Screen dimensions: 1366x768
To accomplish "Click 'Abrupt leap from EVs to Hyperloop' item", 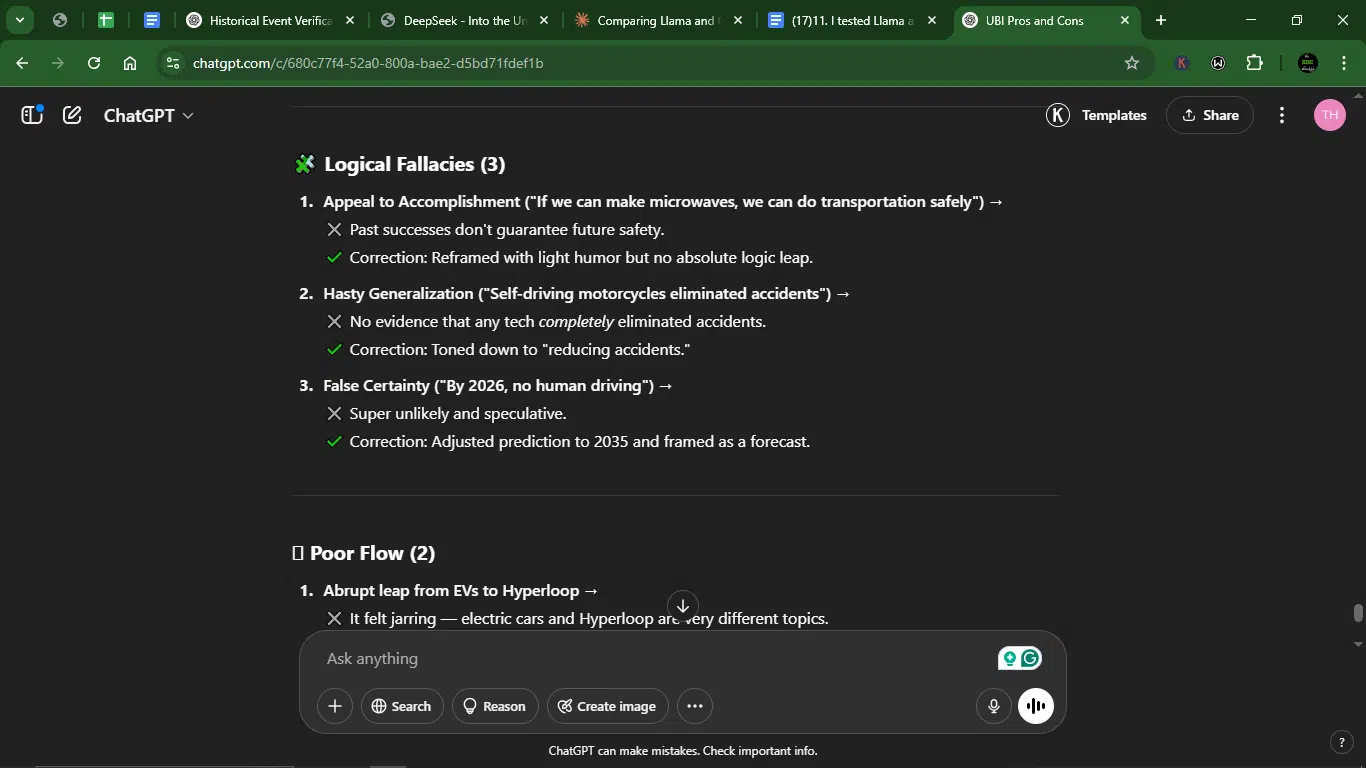I will click(460, 591).
